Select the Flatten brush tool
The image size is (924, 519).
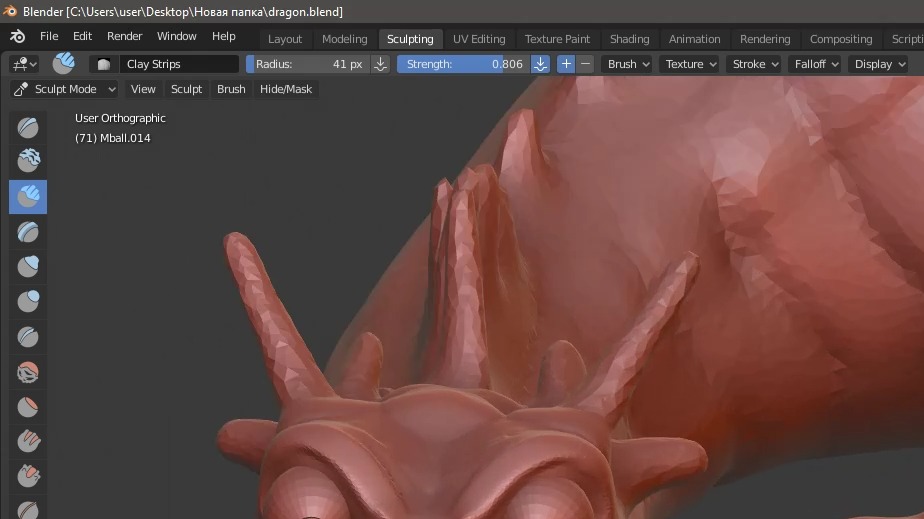click(28, 407)
